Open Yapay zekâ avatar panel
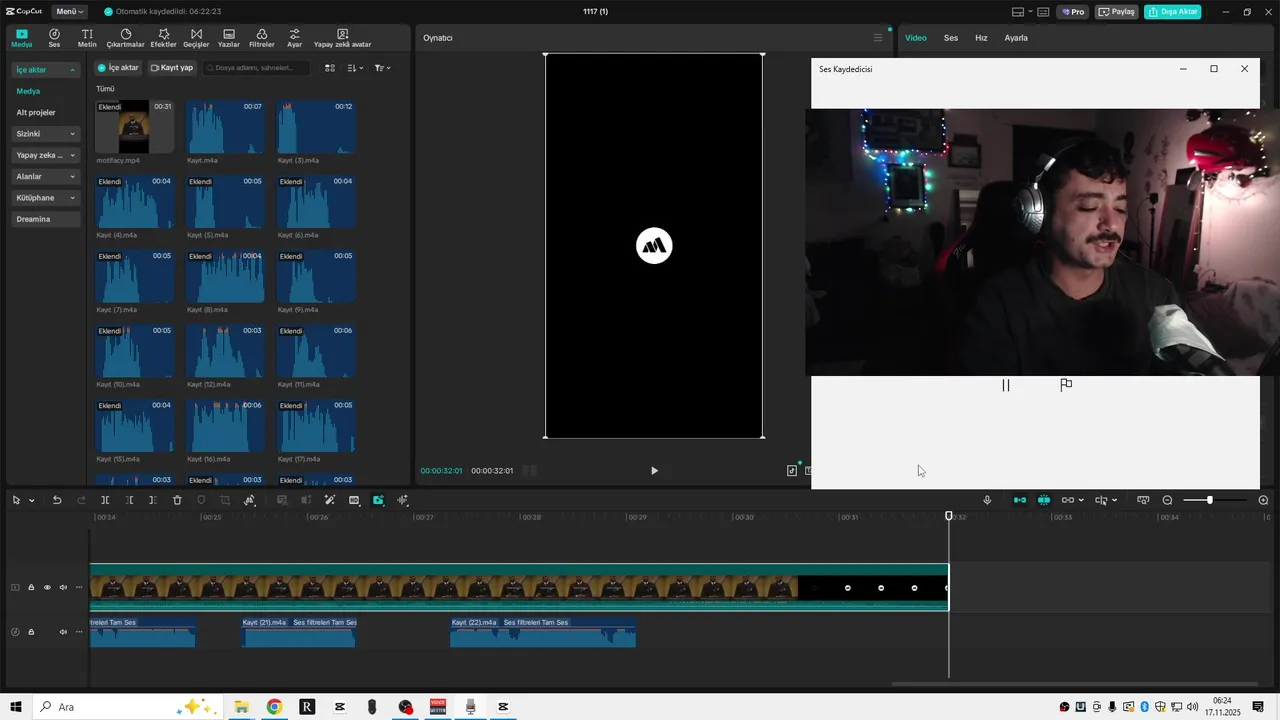The width and height of the screenshot is (1280, 720). (x=342, y=38)
